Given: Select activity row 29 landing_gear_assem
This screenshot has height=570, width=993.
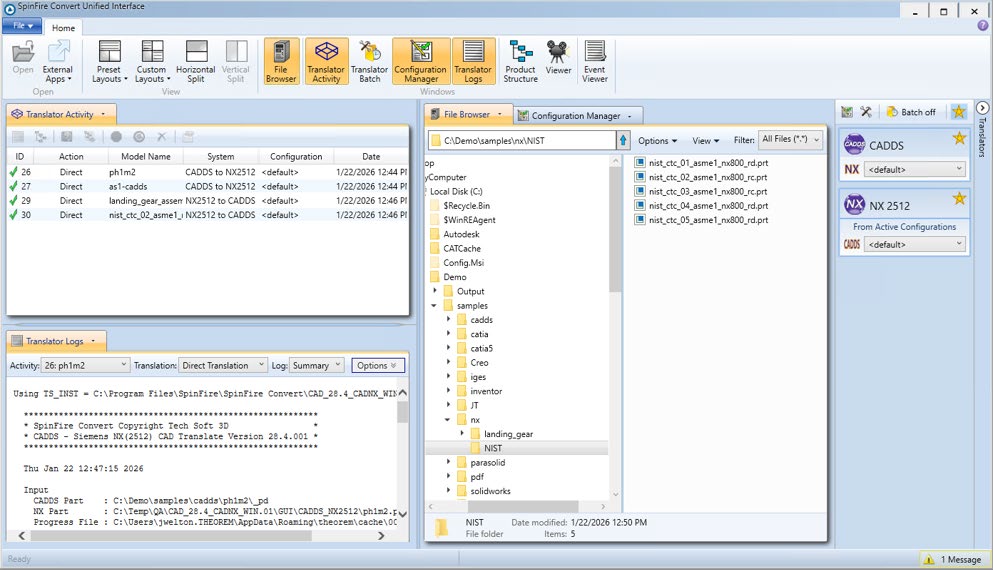Looking at the screenshot, I should click(207, 200).
